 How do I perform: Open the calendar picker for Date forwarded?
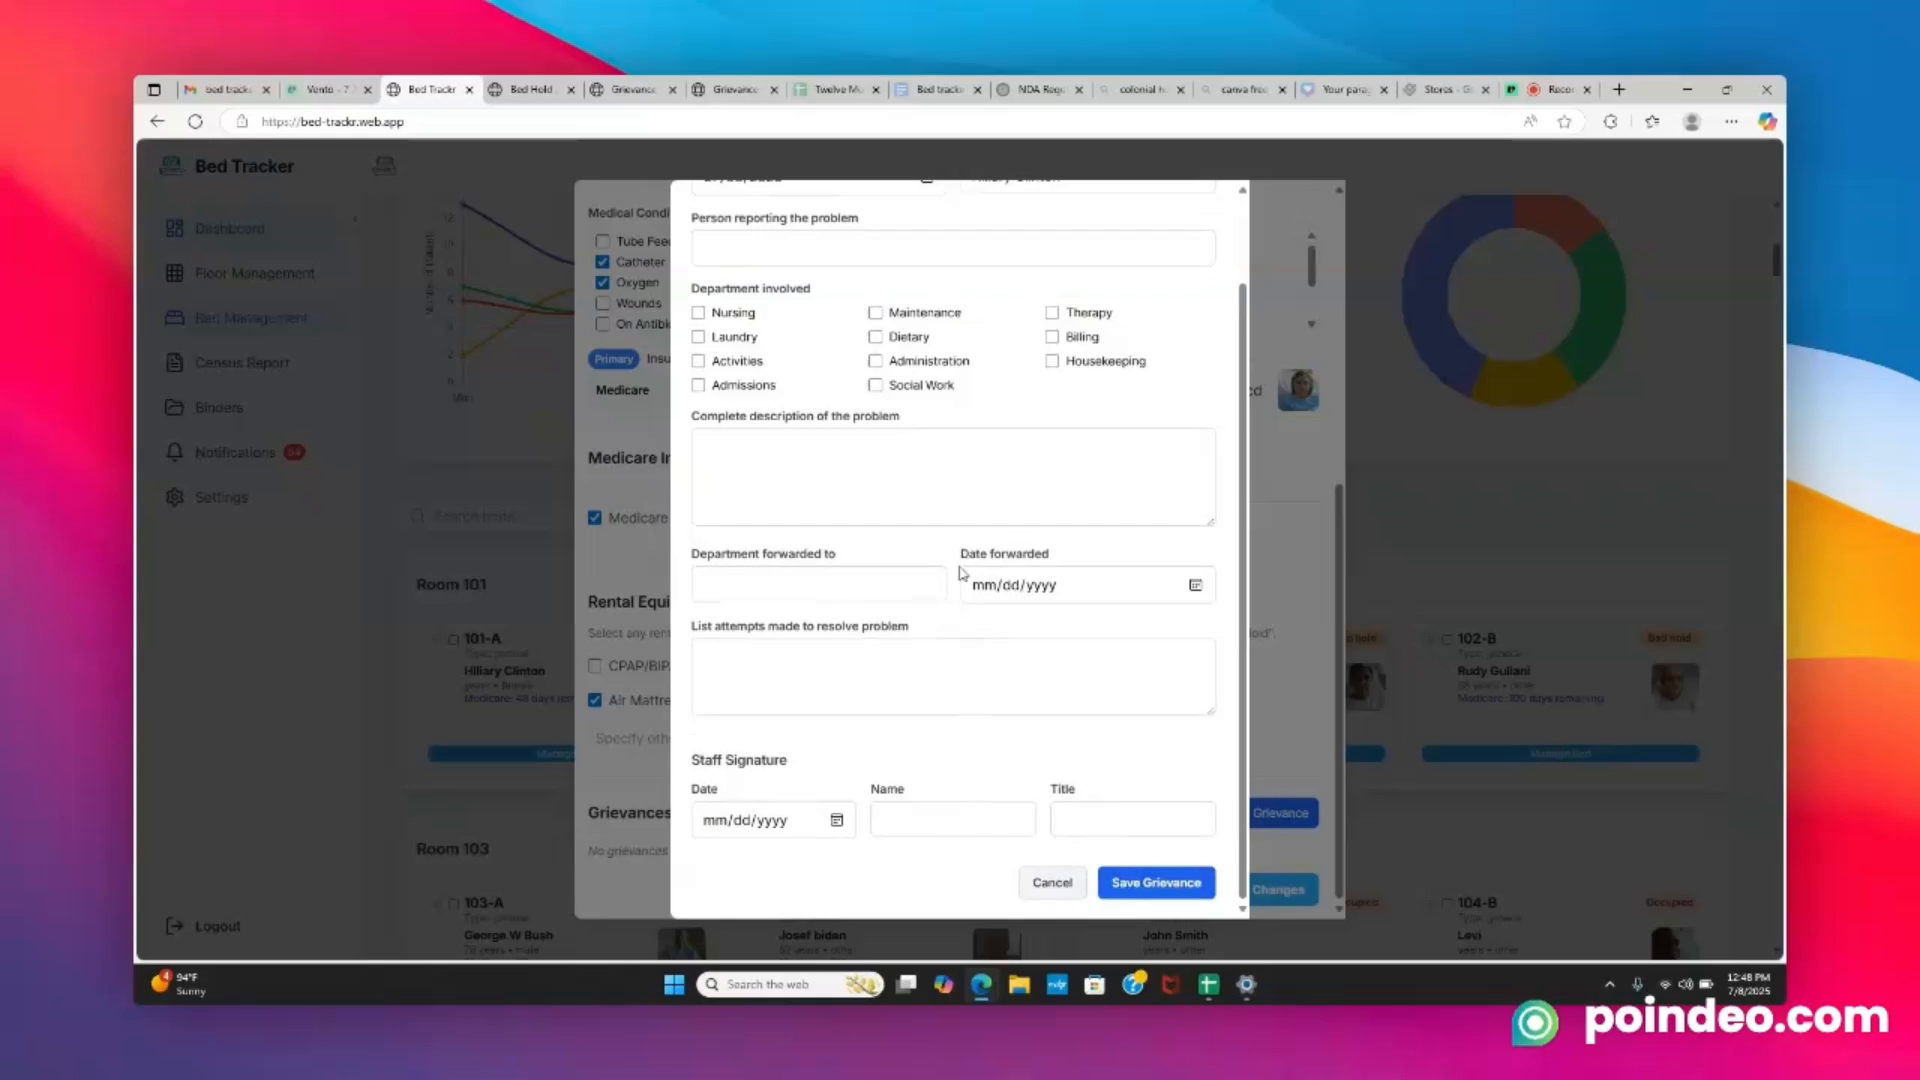(1195, 585)
